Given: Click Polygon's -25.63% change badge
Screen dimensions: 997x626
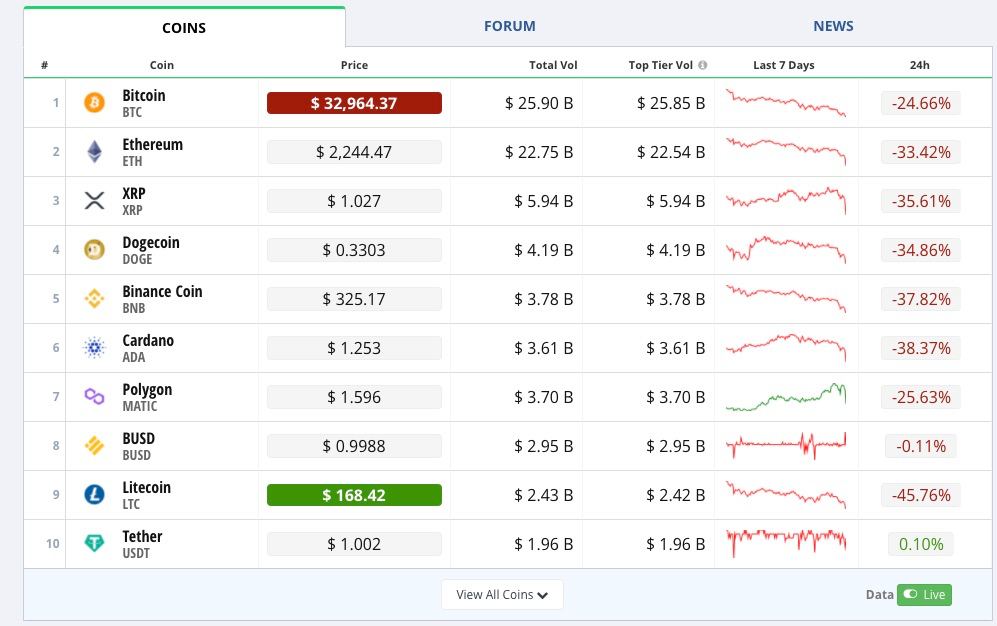Looking at the screenshot, I should [x=921, y=397].
